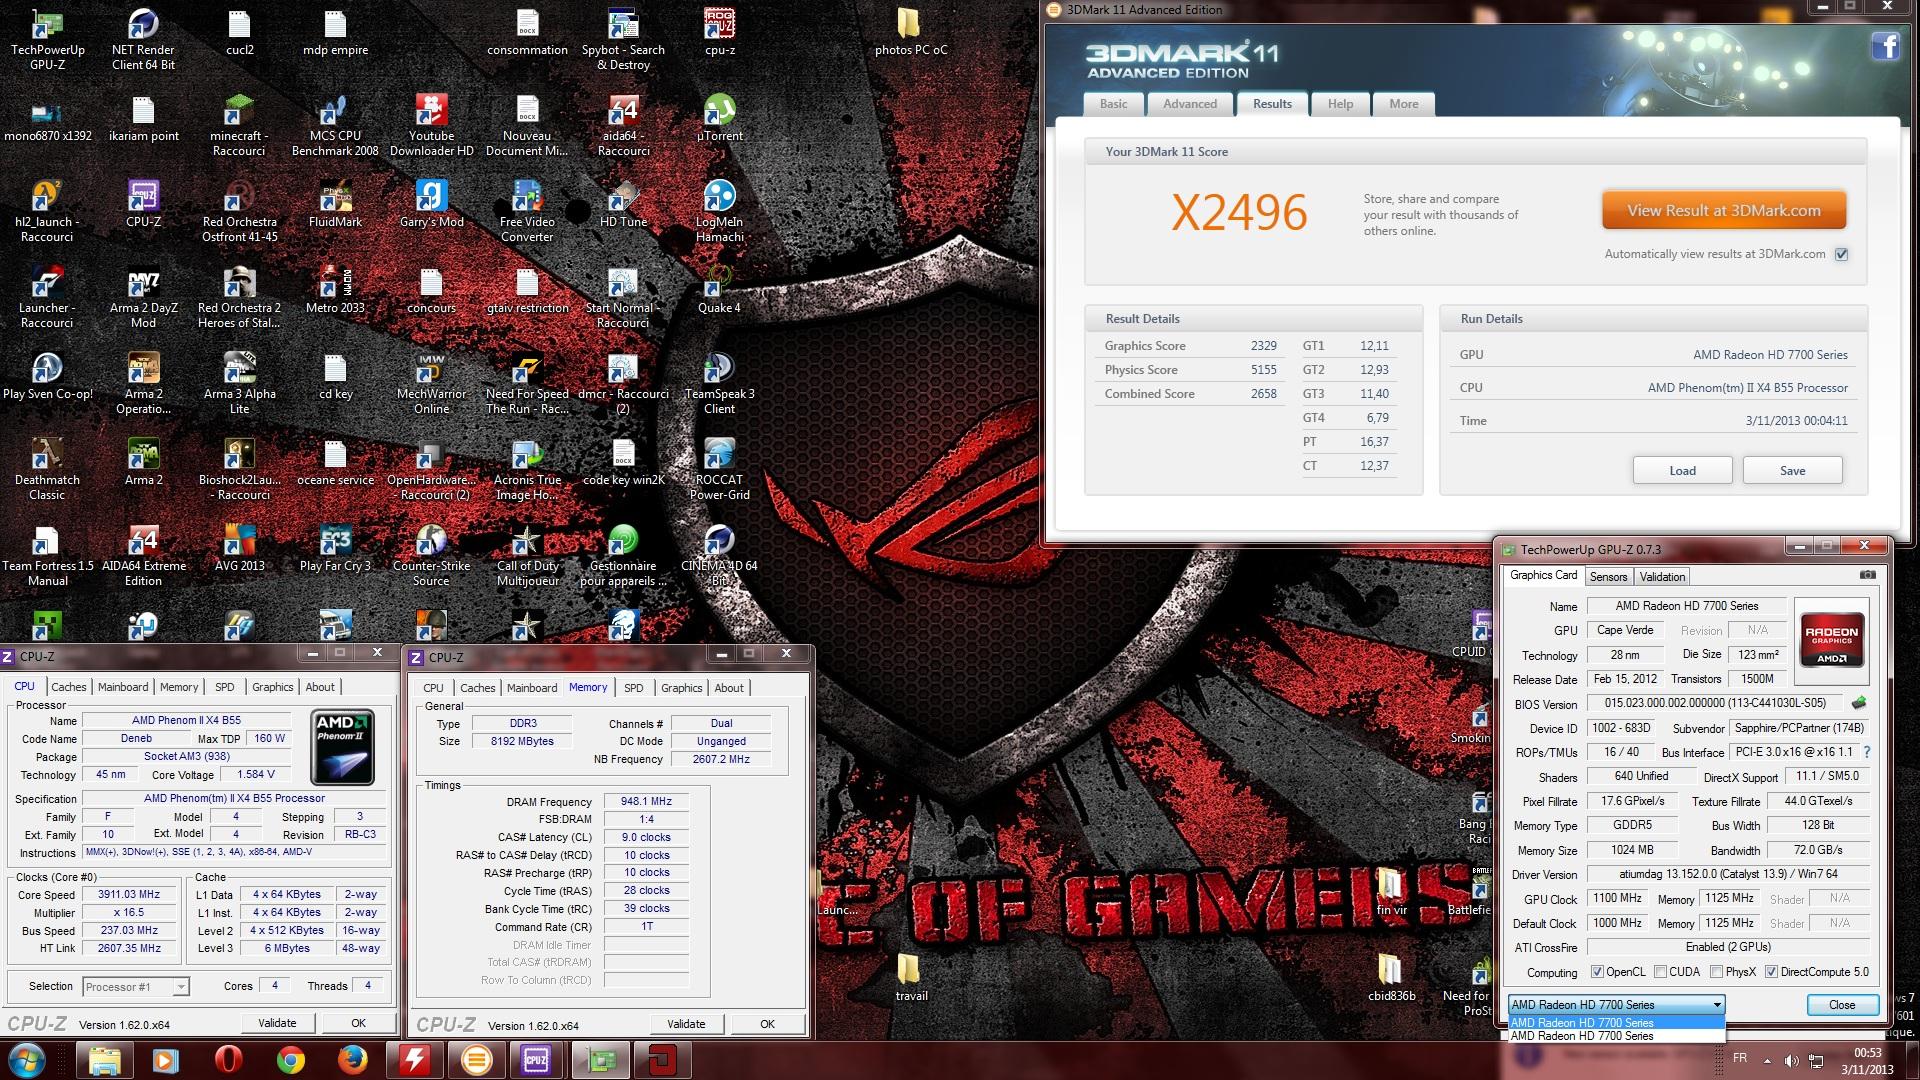Launch CINEMA 4D 64 Bit shortcut
This screenshot has width=1920, height=1080.
click(x=719, y=556)
